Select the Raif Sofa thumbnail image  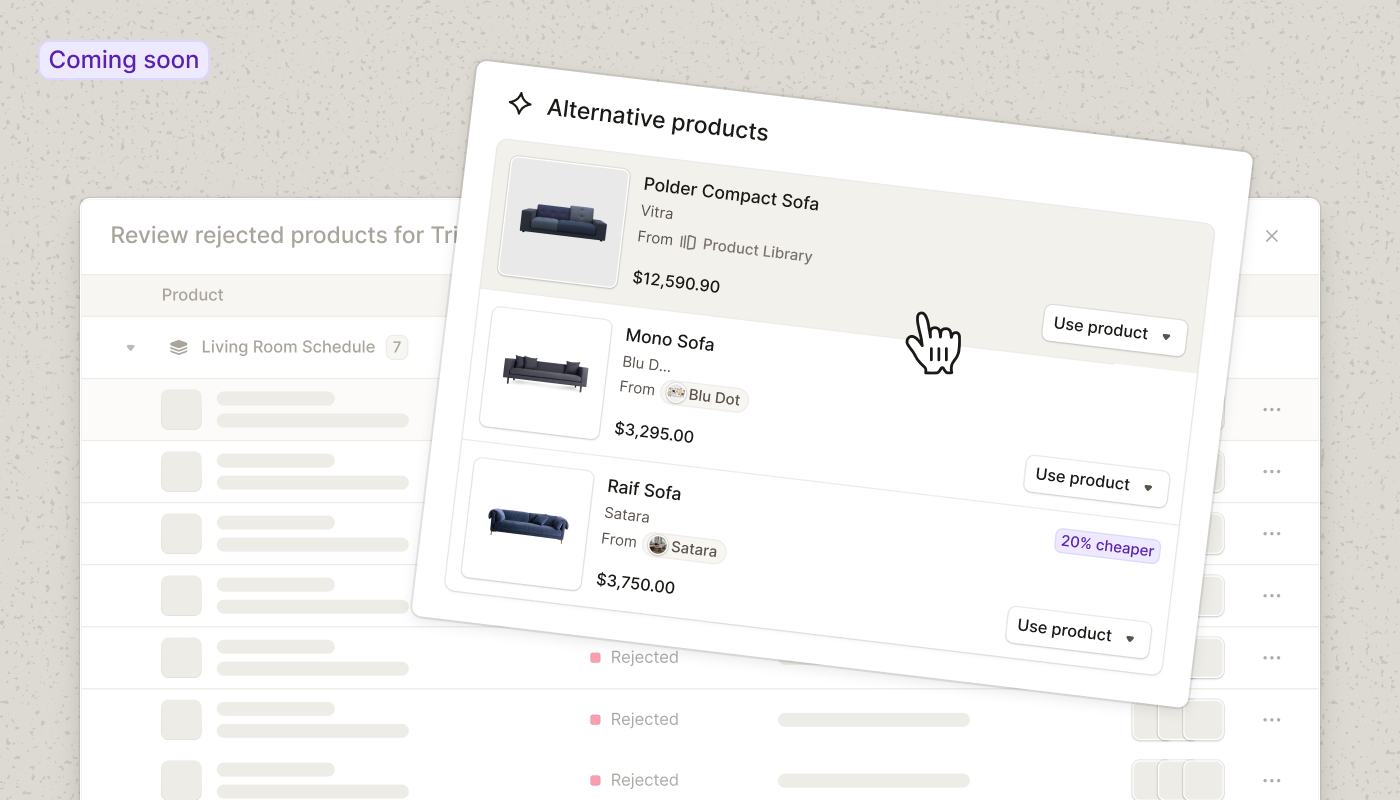click(x=528, y=523)
